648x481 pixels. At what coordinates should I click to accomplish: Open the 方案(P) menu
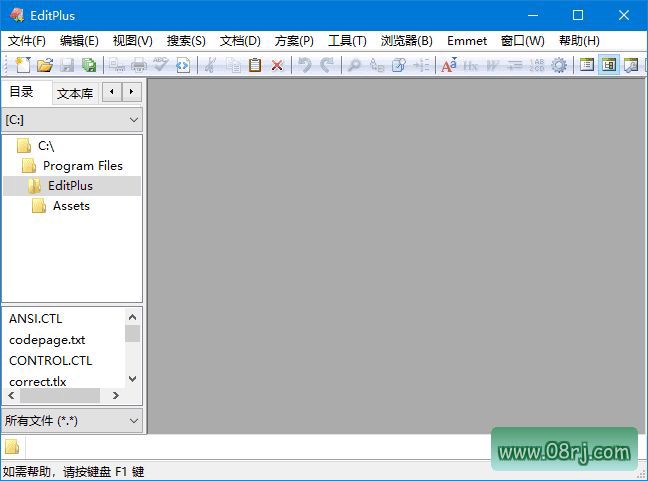tap(294, 41)
